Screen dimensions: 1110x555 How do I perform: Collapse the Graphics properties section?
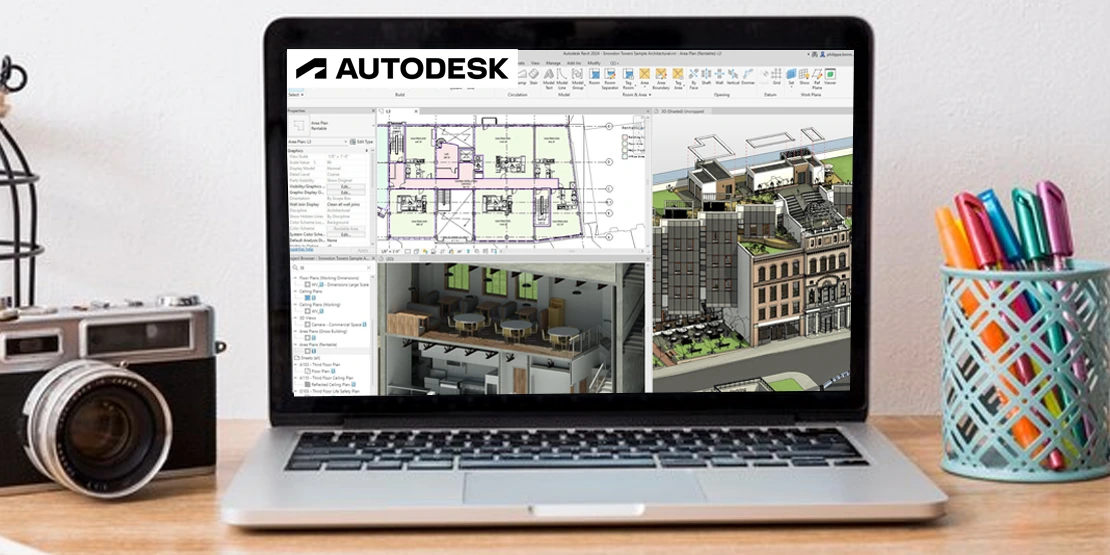tap(367, 151)
